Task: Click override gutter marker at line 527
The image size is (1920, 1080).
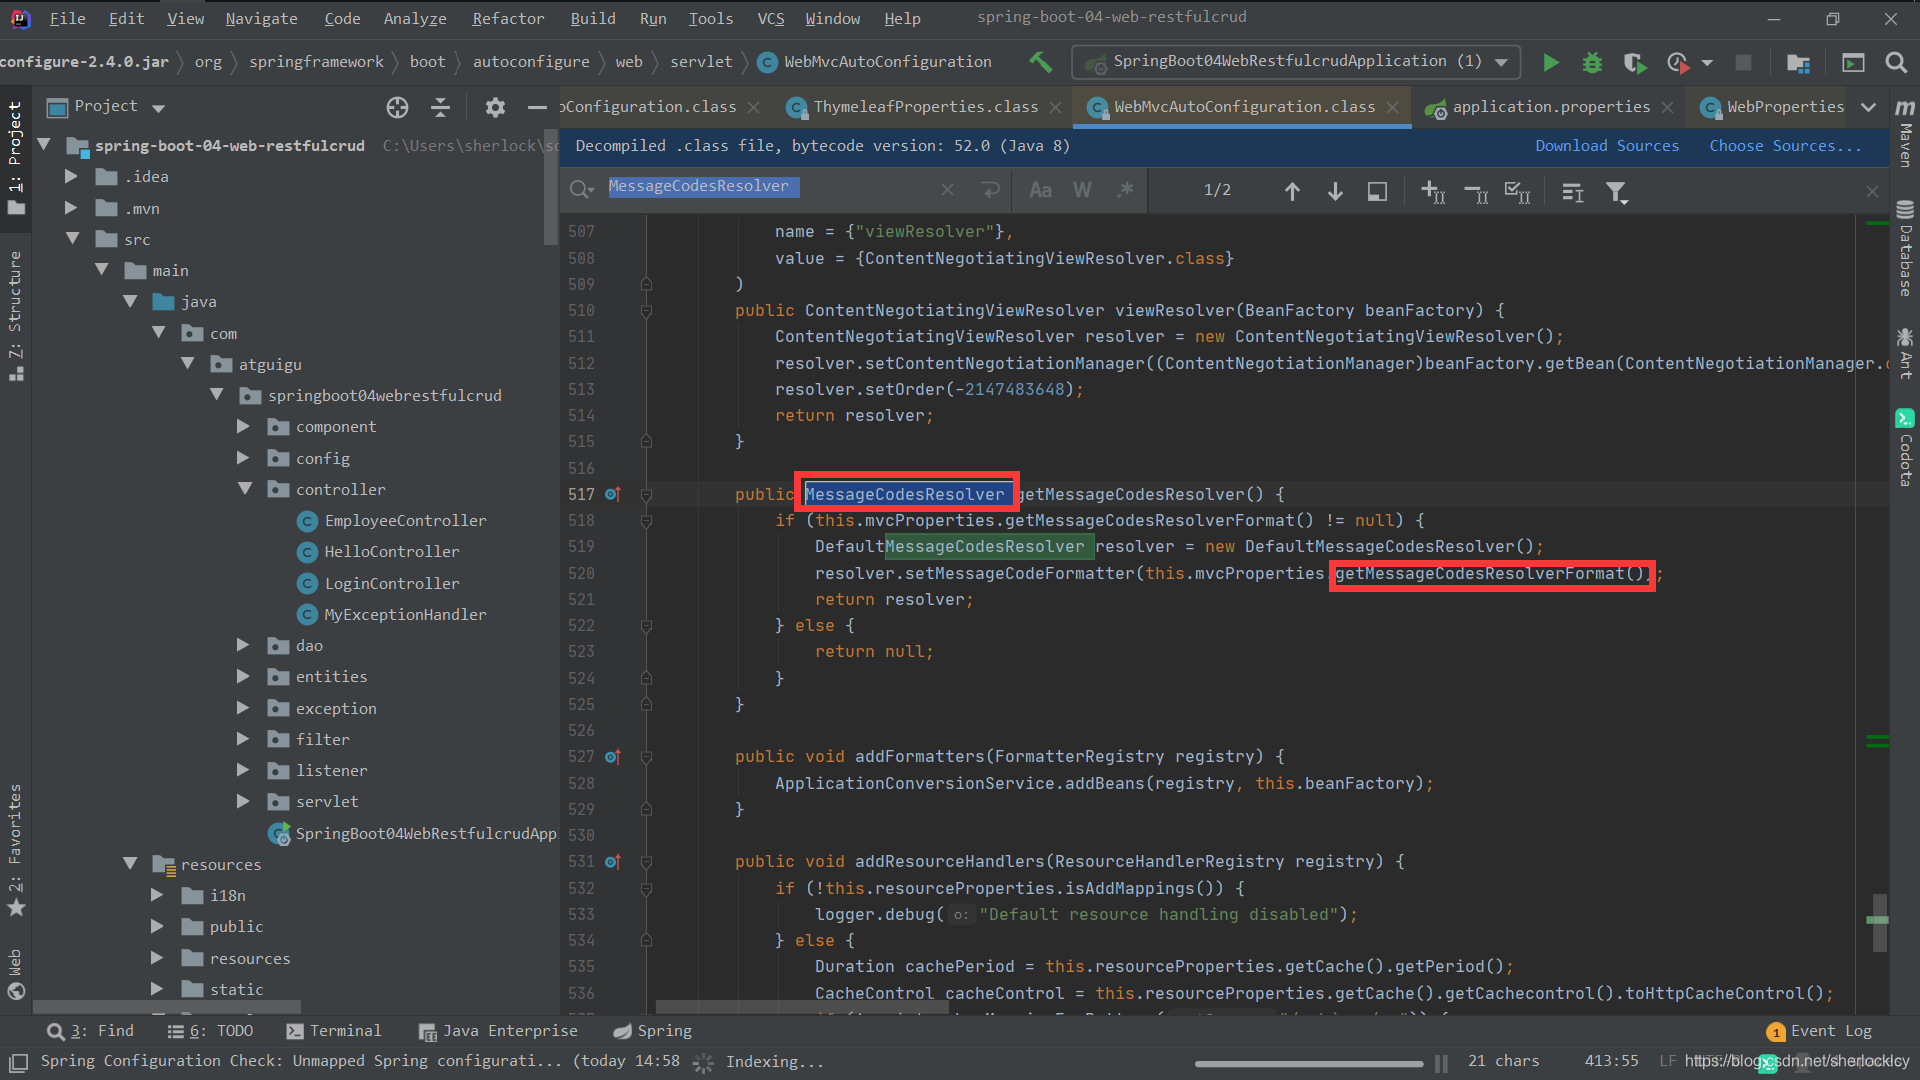Action: (613, 757)
